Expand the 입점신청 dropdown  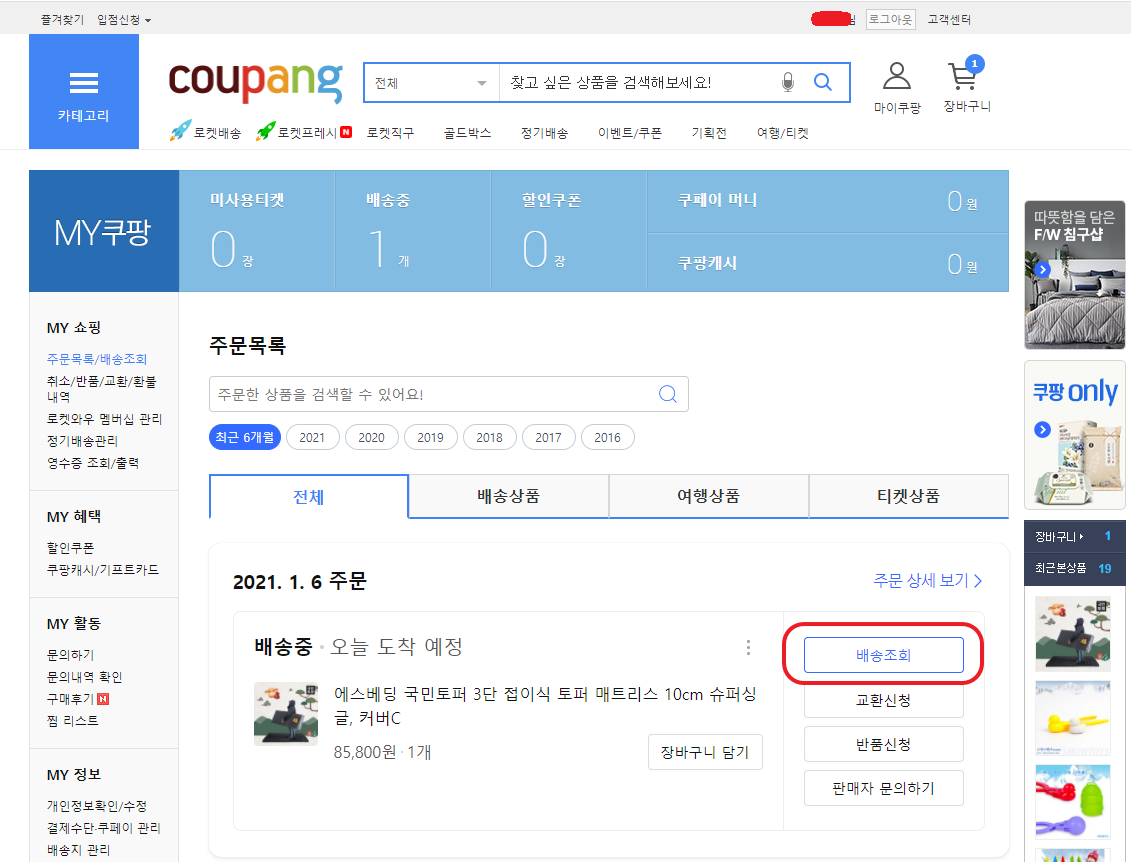124,19
